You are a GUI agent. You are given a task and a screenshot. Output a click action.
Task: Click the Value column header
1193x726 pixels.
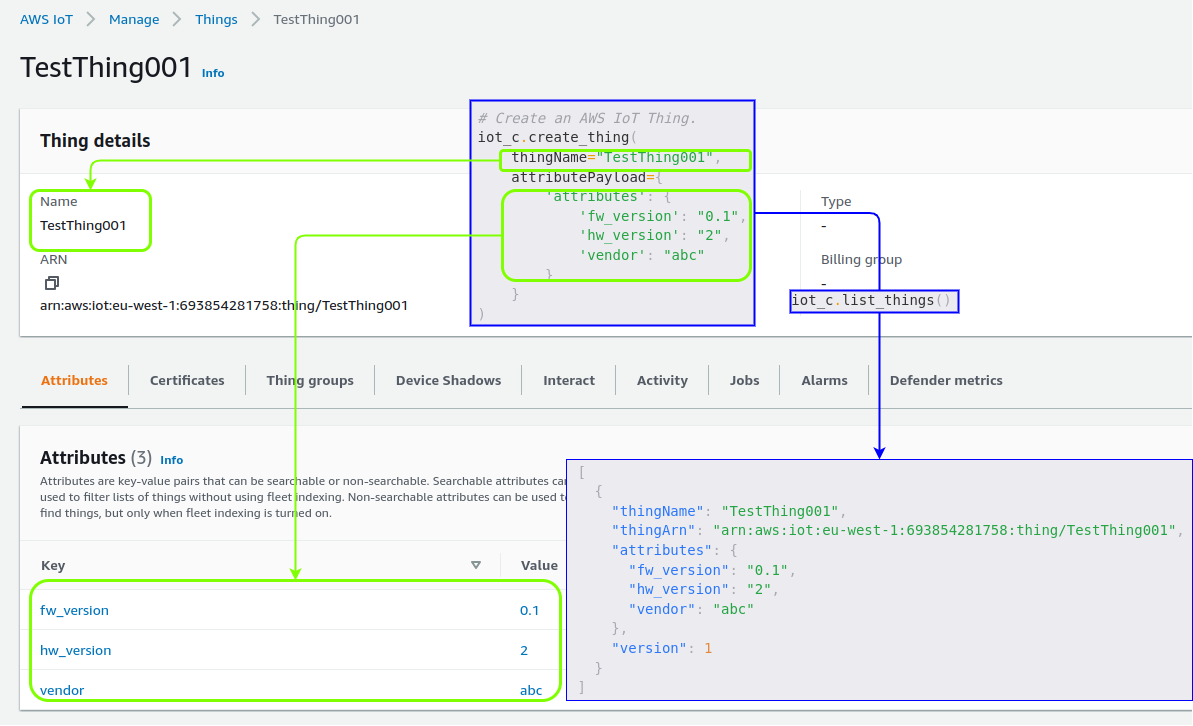coord(539,565)
